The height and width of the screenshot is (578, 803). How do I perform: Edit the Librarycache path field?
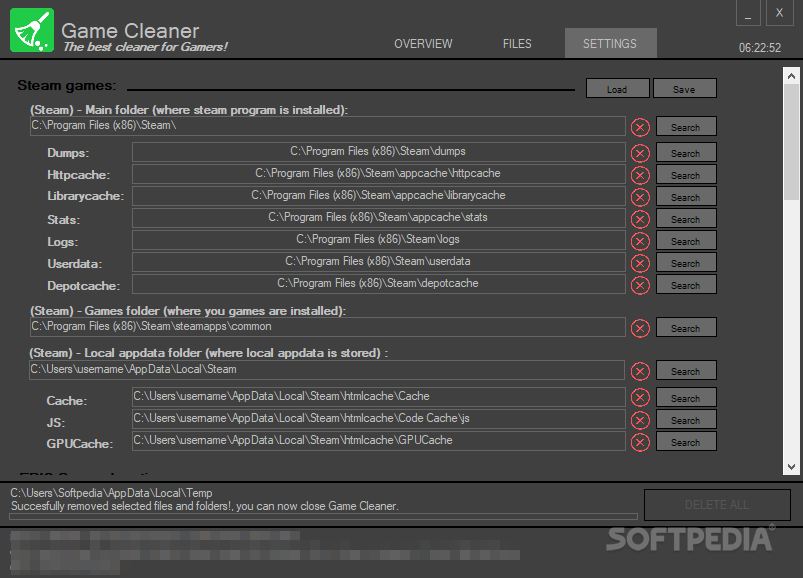point(378,196)
